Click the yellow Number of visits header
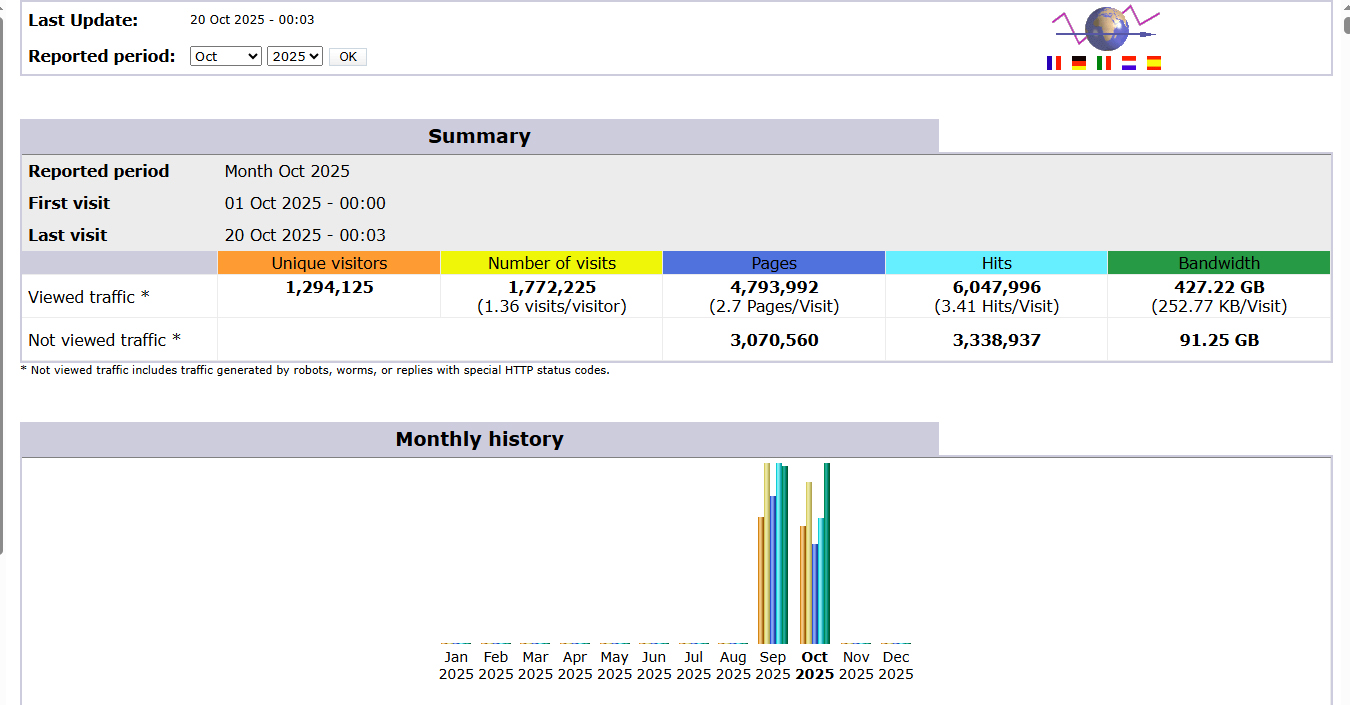The height and width of the screenshot is (705, 1350). (551, 263)
